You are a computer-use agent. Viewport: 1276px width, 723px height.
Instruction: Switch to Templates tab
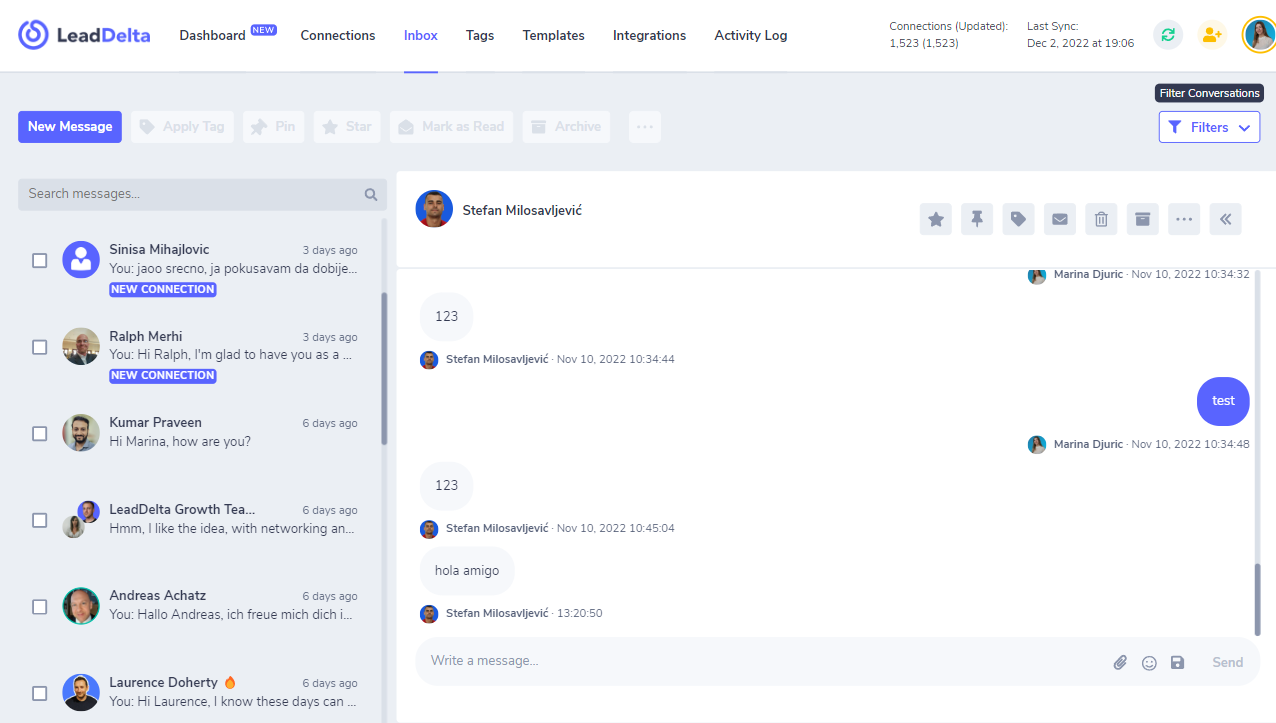(x=553, y=35)
